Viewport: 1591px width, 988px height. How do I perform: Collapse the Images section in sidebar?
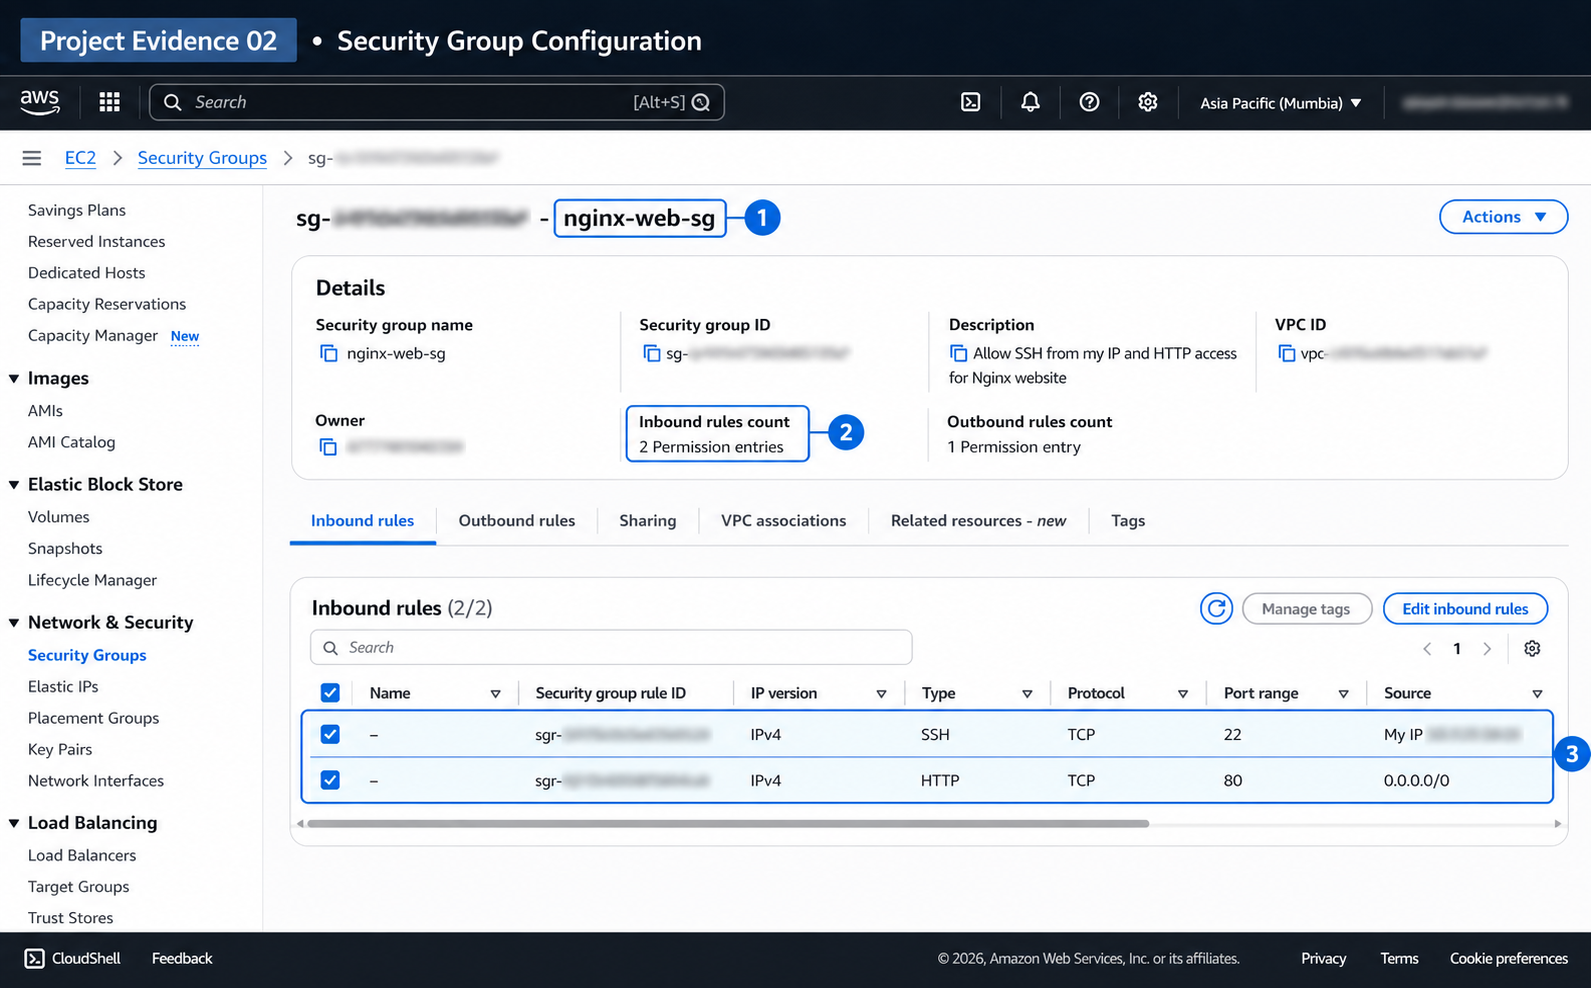tap(14, 378)
